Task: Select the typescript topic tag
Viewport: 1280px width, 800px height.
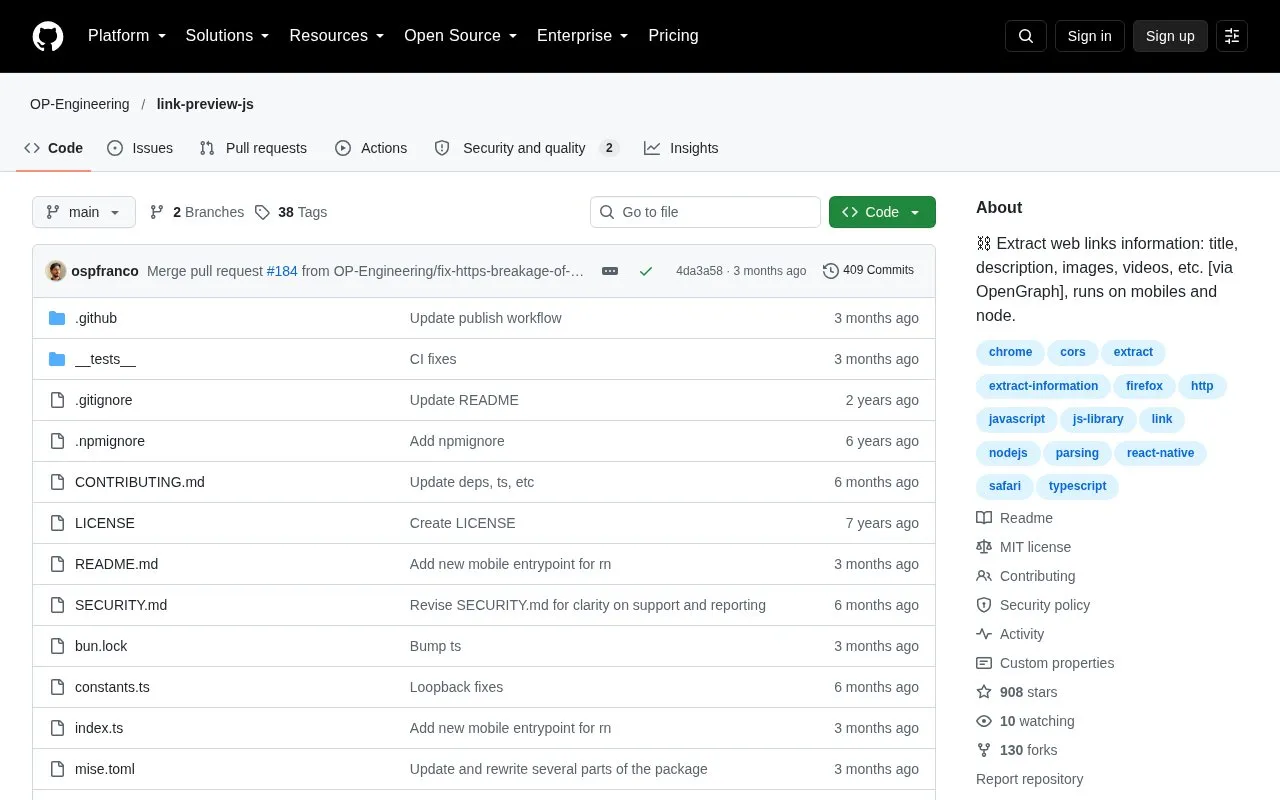Action: [x=1078, y=486]
